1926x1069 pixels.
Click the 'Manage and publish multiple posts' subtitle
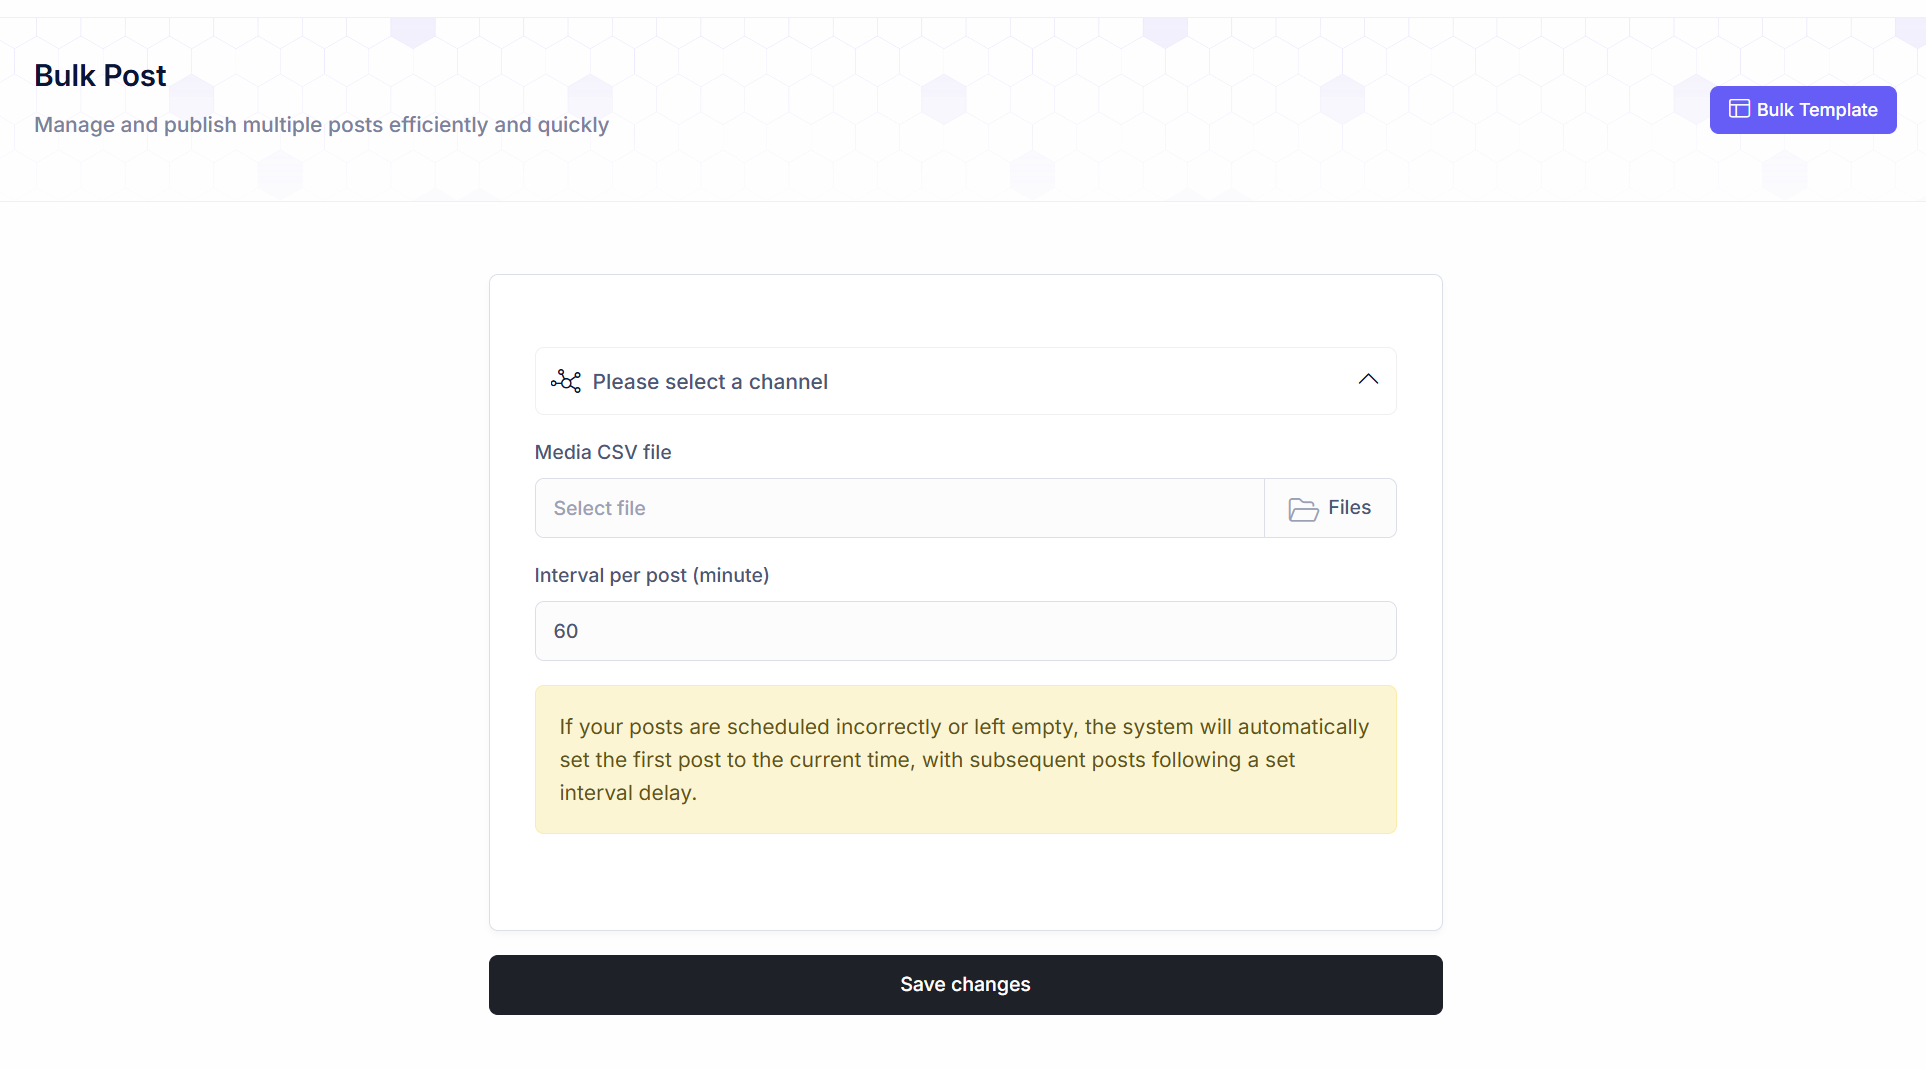[x=321, y=125]
